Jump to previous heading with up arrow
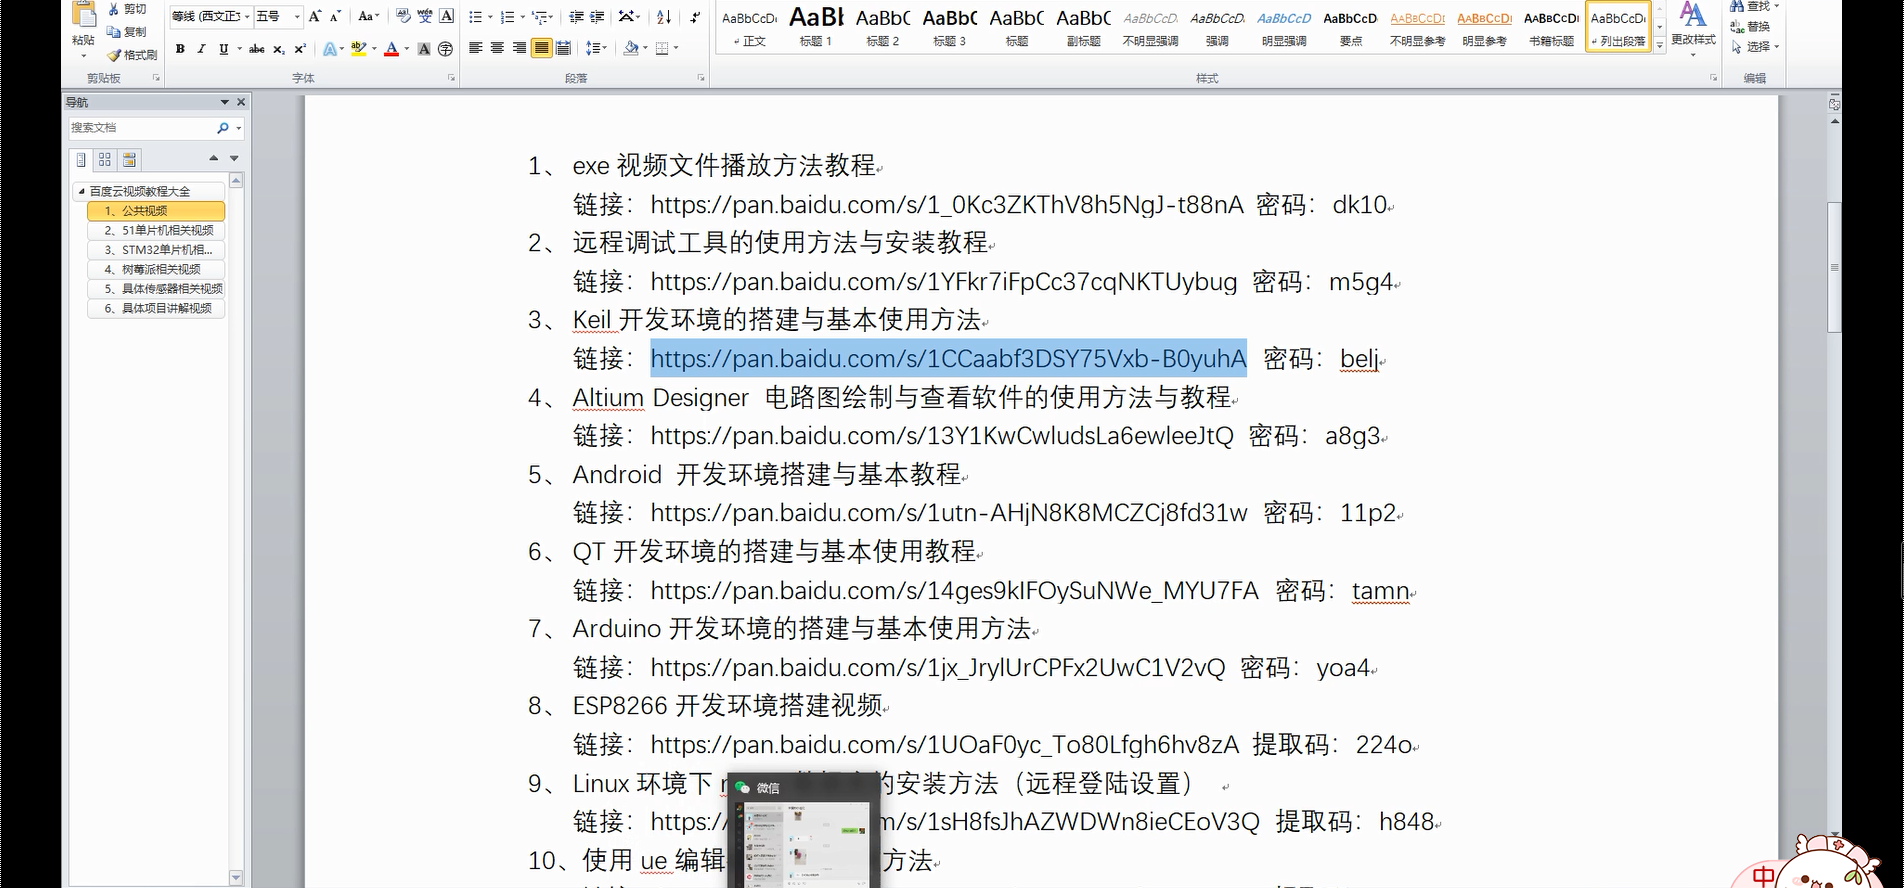Screen dimensions: 1904x888 (x=213, y=158)
